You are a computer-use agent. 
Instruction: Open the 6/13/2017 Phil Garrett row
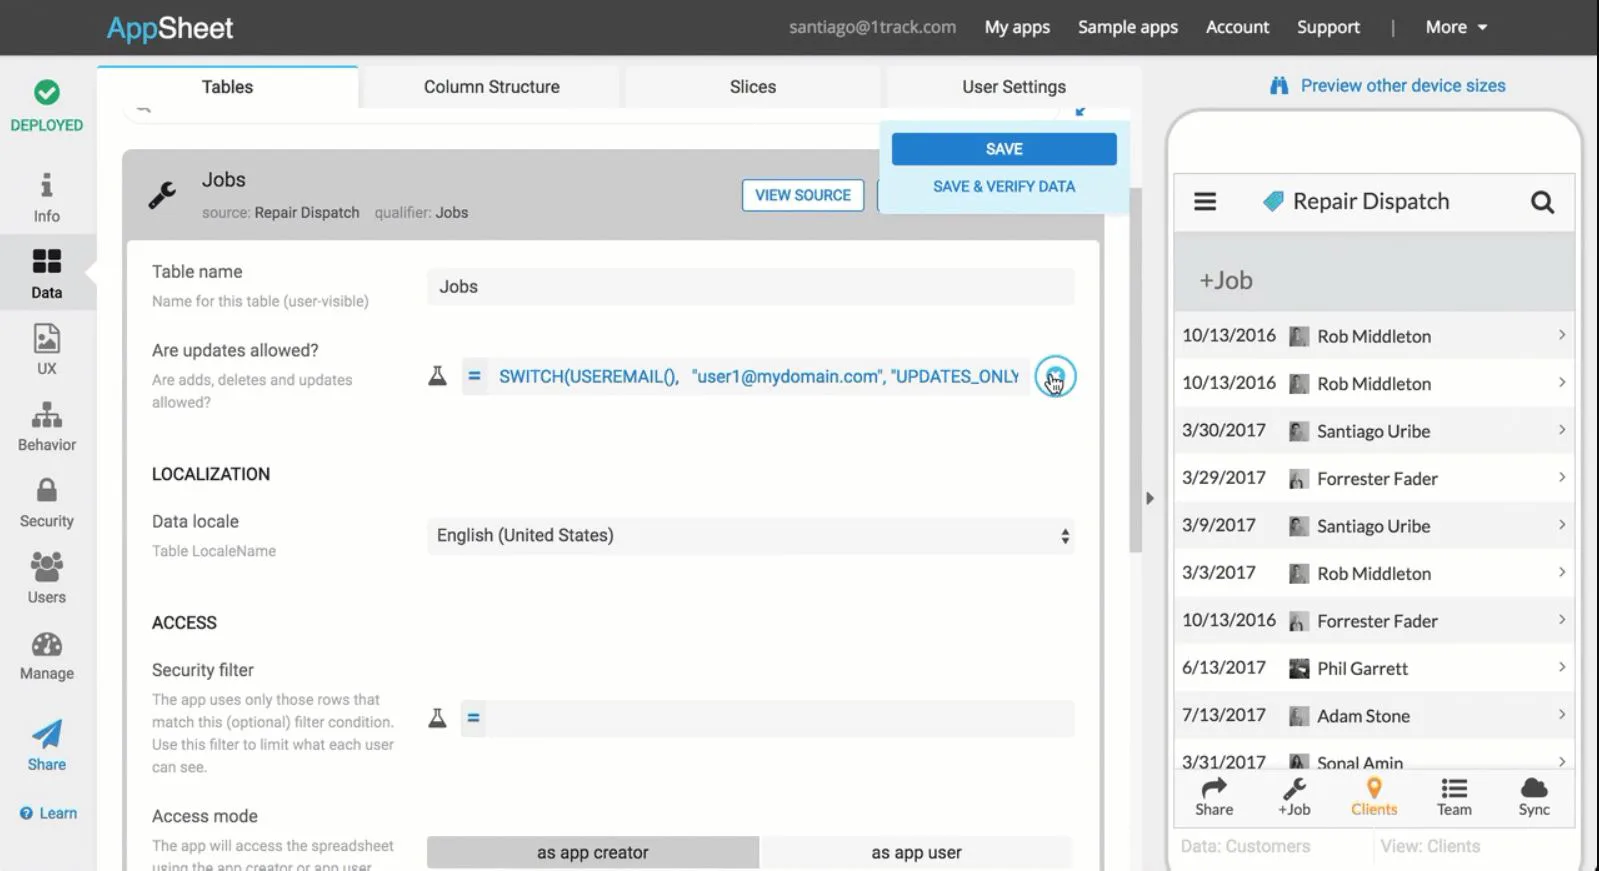1373,668
